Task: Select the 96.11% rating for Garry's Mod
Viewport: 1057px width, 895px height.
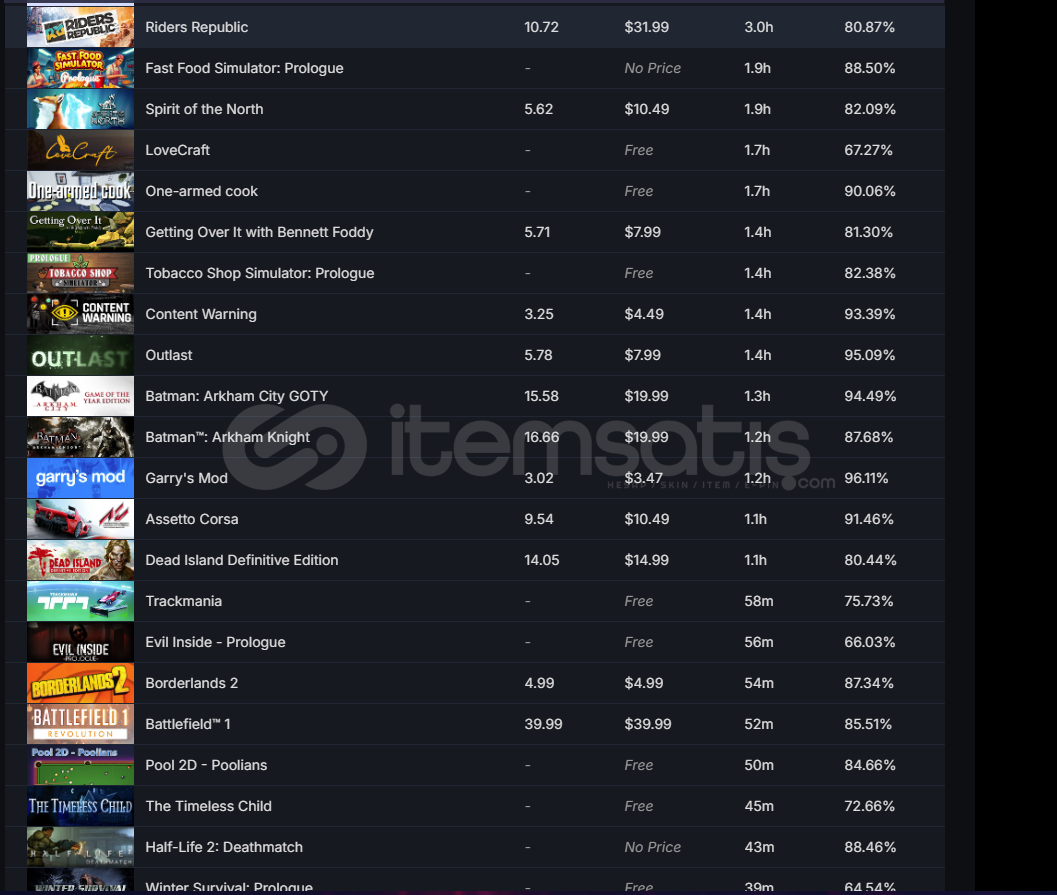Action: (x=866, y=478)
